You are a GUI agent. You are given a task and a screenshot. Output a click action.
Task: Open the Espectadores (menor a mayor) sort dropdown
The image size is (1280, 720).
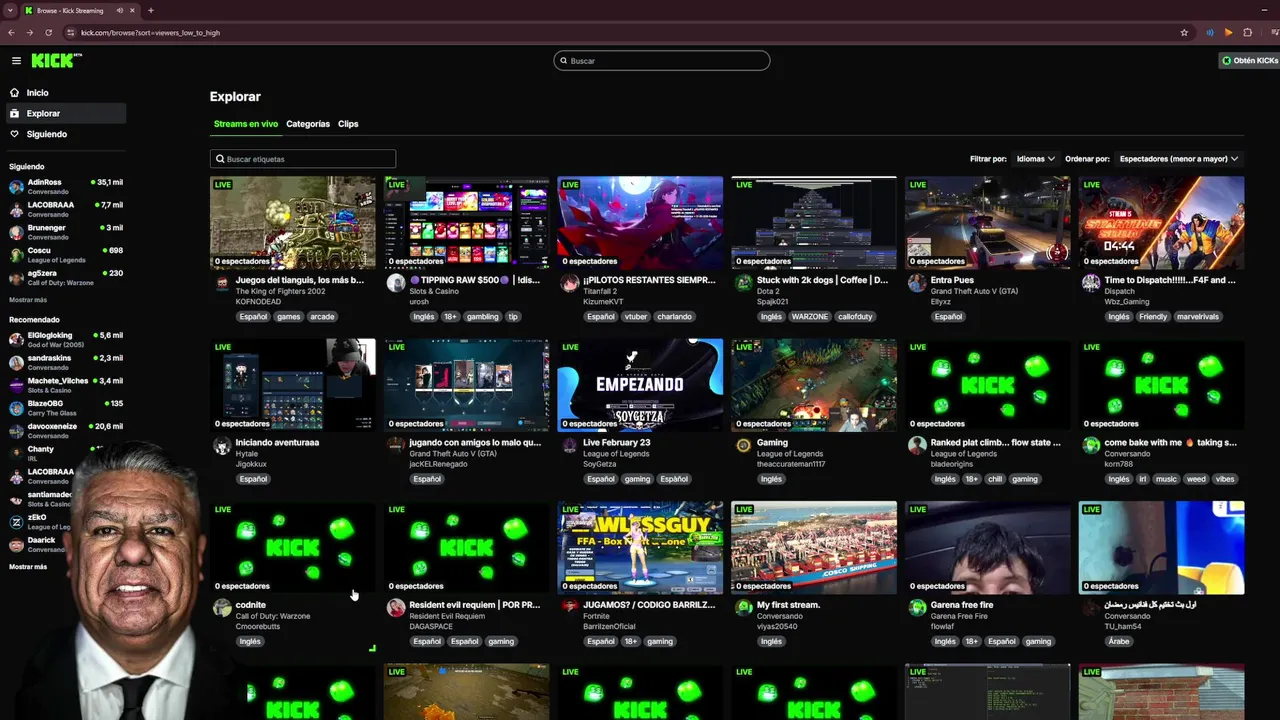pyautogui.click(x=1179, y=159)
